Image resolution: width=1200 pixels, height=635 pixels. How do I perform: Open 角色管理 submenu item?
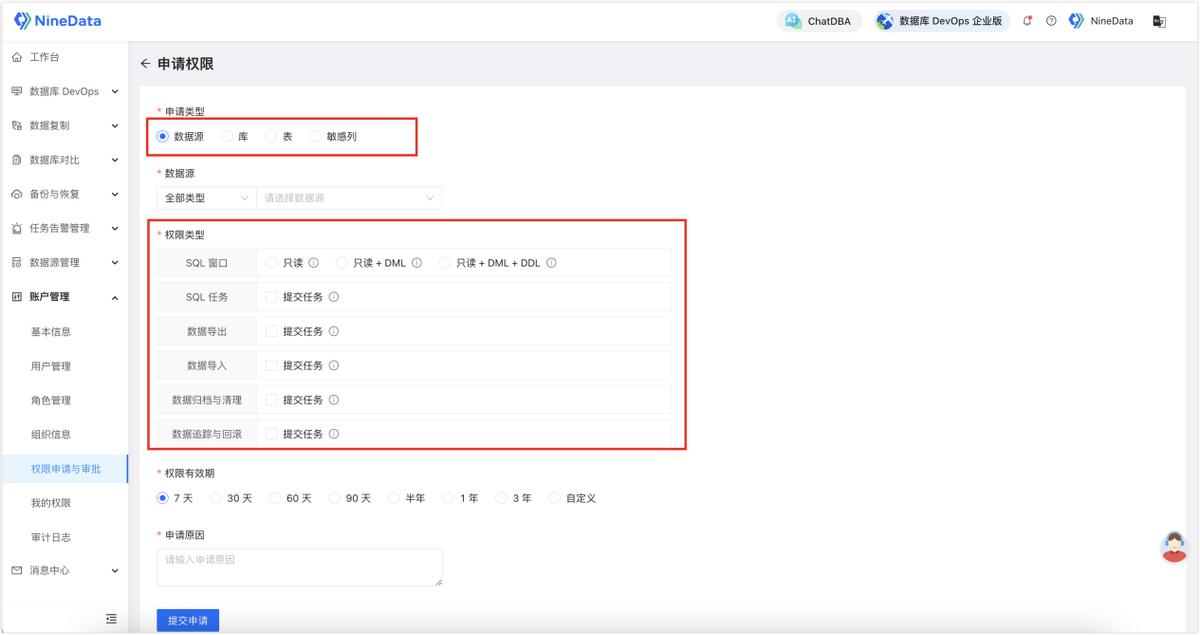tap(51, 400)
